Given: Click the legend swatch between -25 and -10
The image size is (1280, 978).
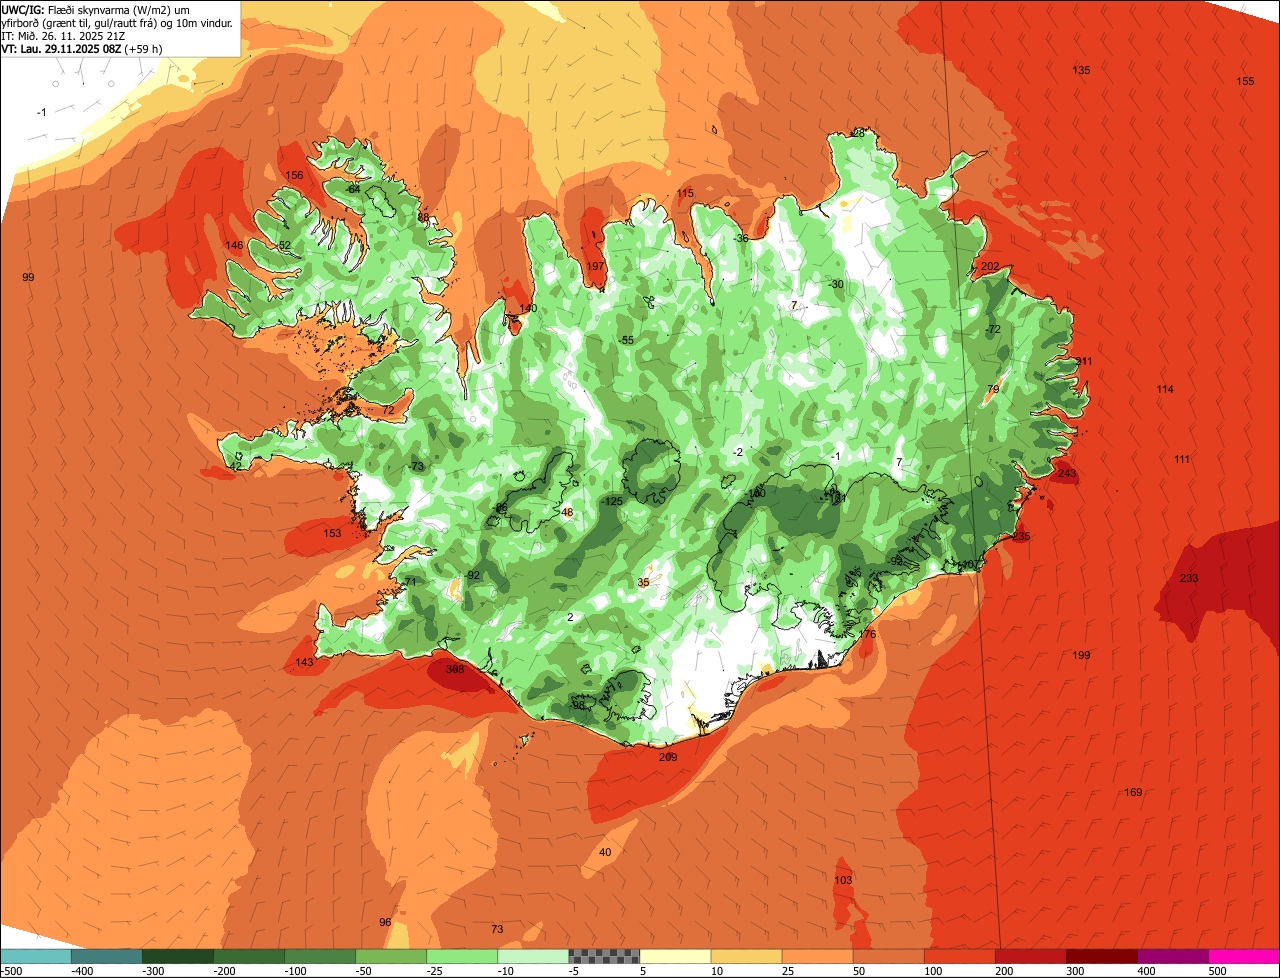Looking at the screenshot, I should 461,957.
